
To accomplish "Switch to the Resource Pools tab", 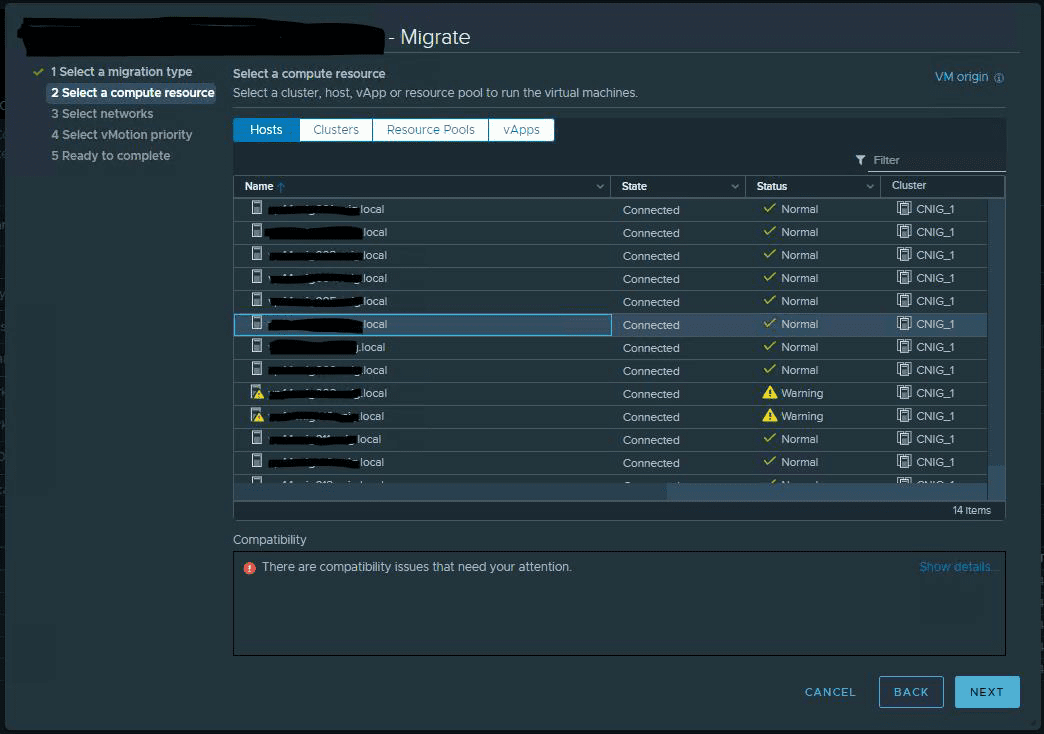I will [431, 130].
